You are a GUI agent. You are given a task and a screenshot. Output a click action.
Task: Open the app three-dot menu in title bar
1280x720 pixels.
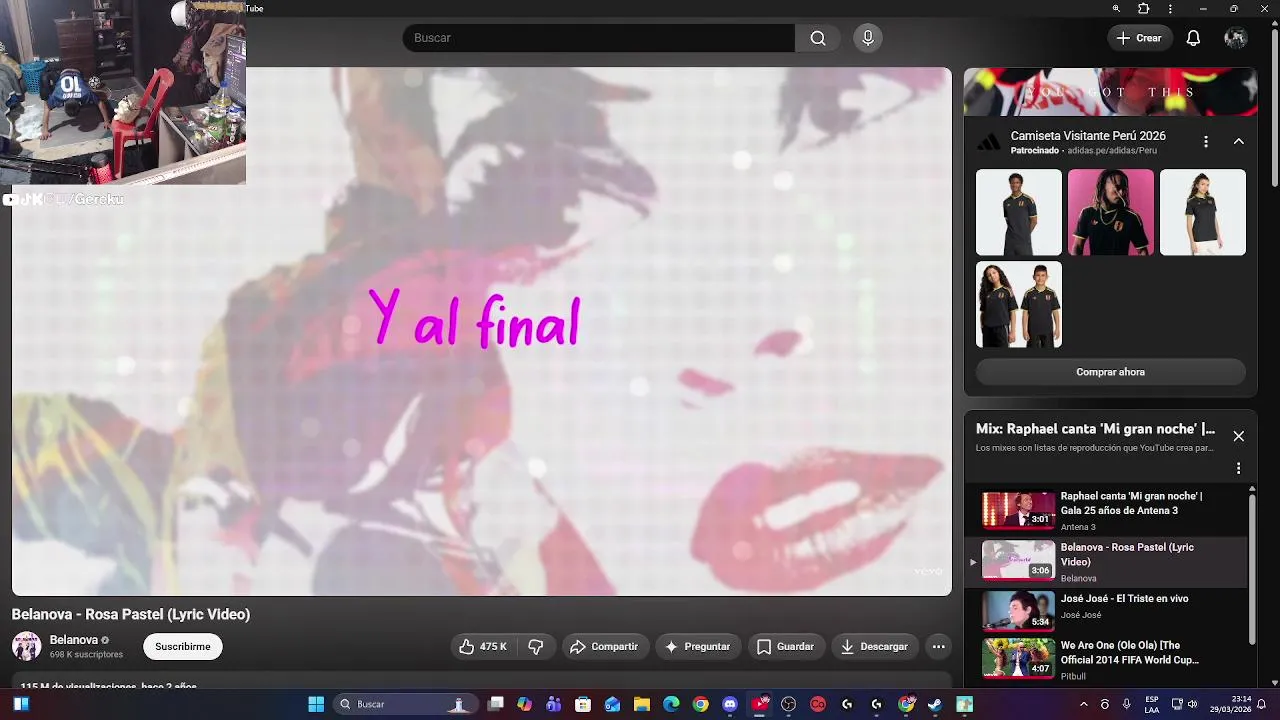(1170, 9)
